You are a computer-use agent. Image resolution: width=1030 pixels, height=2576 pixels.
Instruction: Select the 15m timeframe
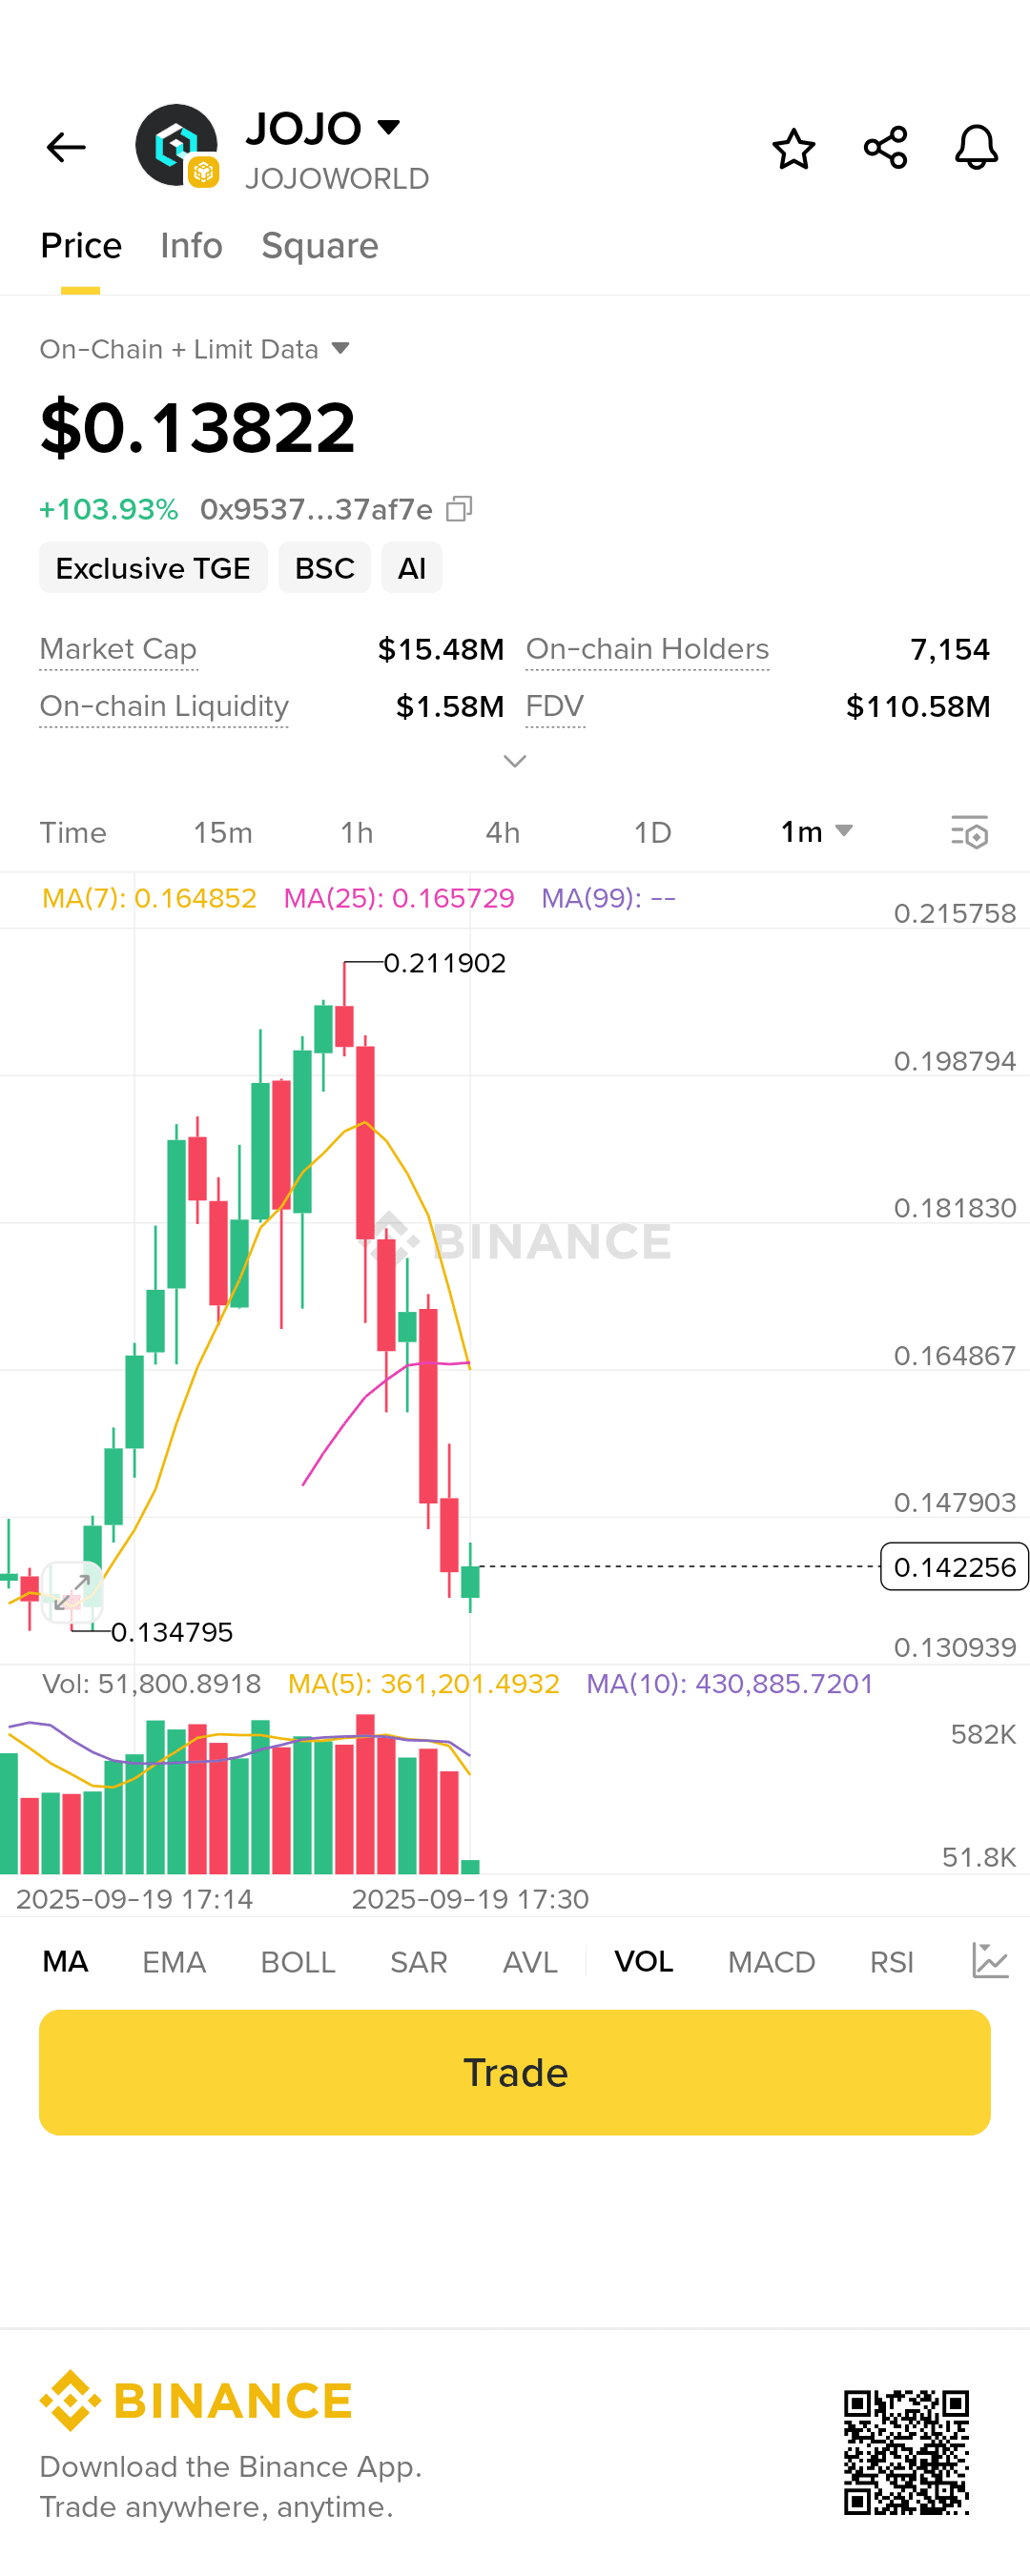coord(222,832)
